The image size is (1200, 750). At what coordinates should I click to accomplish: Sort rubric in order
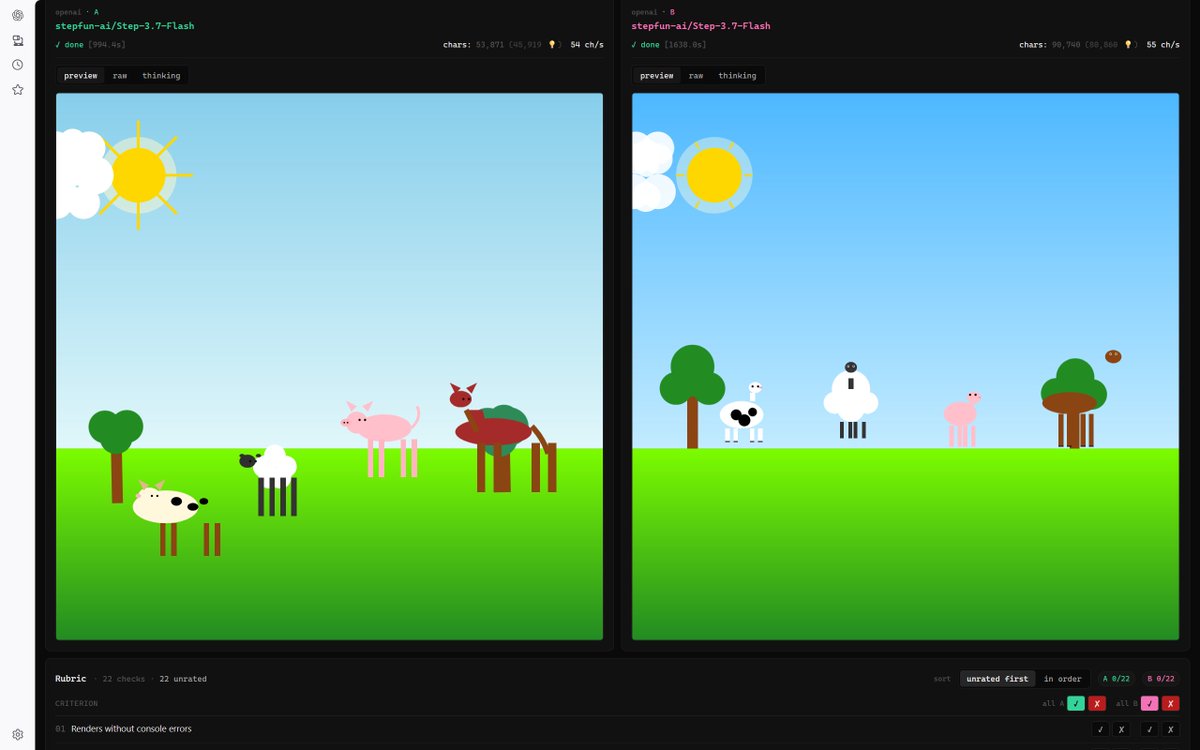click(x=1062, y=679)
